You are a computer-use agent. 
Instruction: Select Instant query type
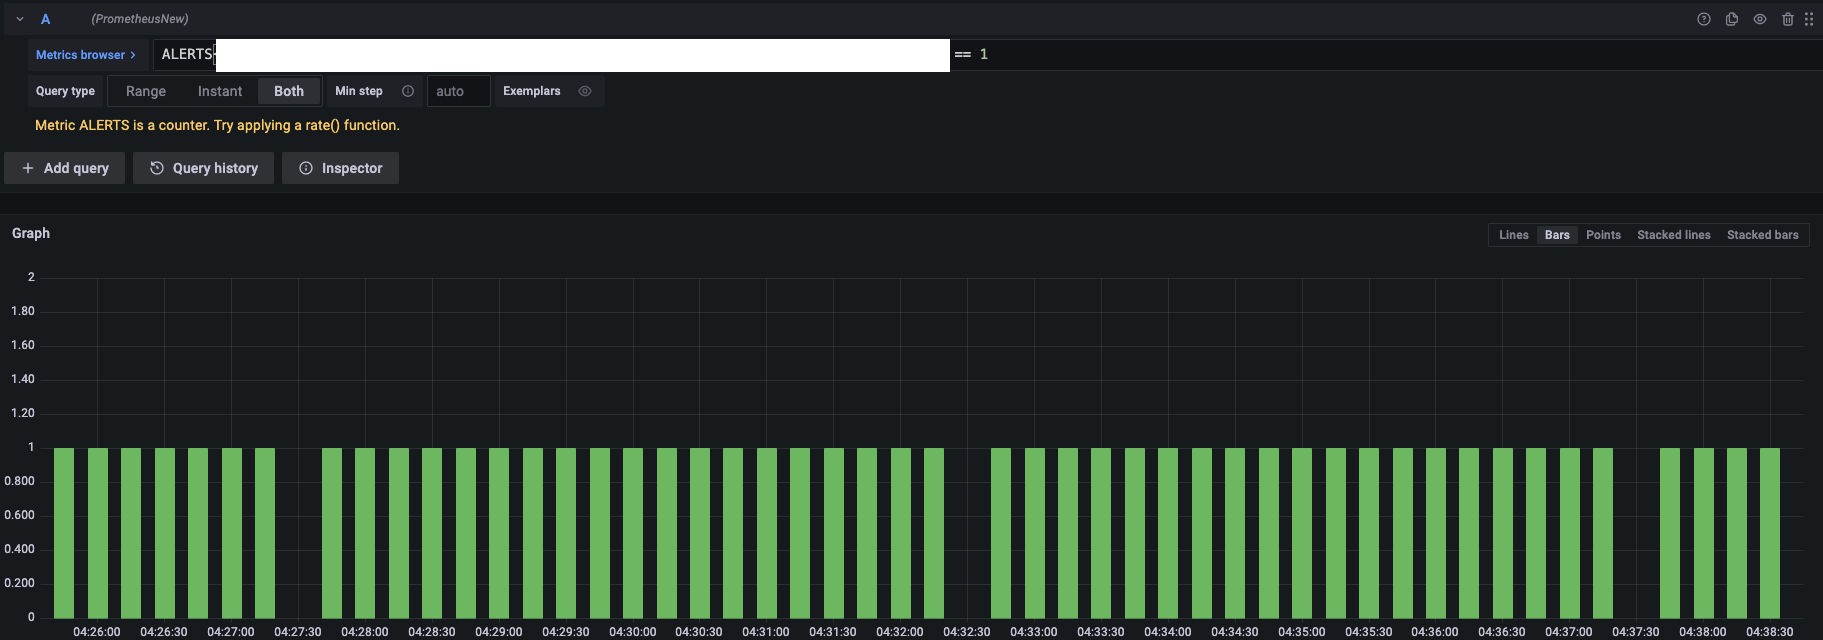220,91
